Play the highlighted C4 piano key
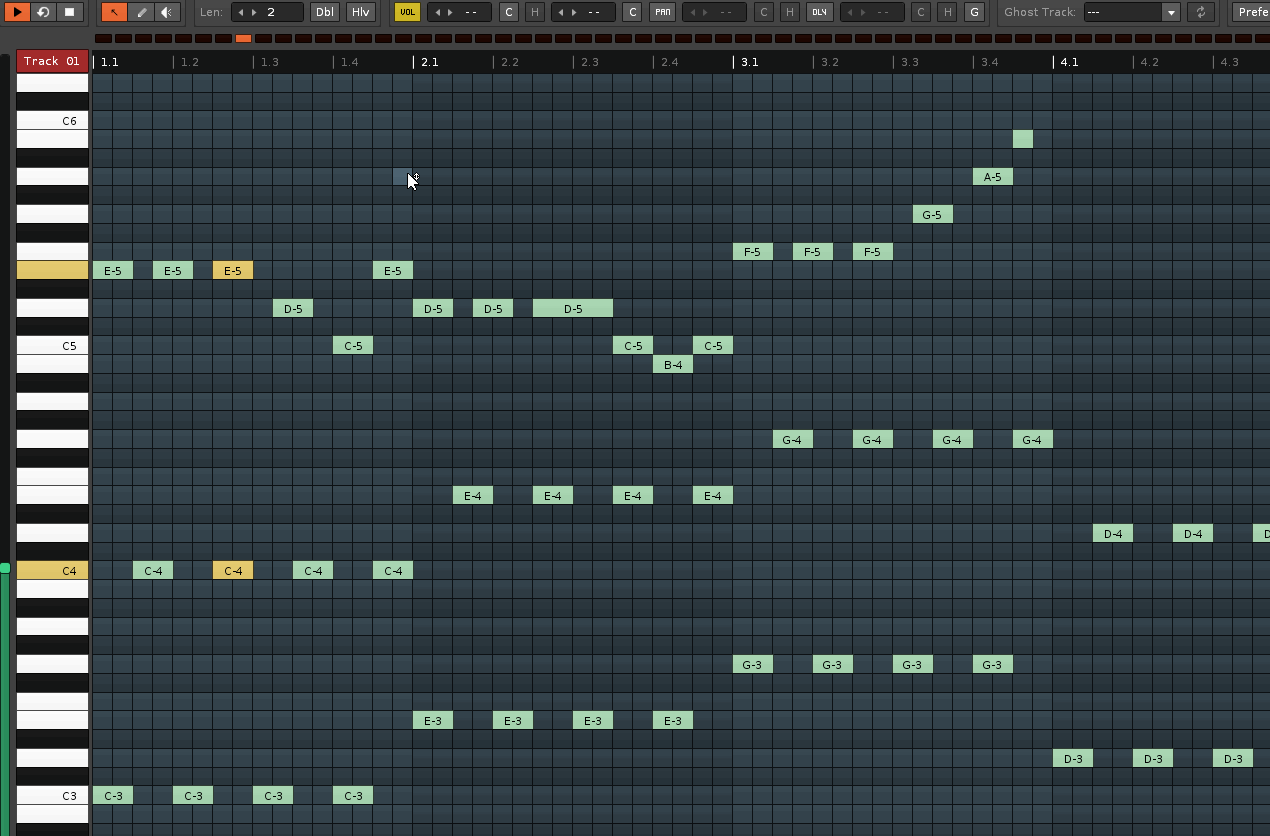Image resolution: width=1270 pixels, height=836 pixels. 52,571
